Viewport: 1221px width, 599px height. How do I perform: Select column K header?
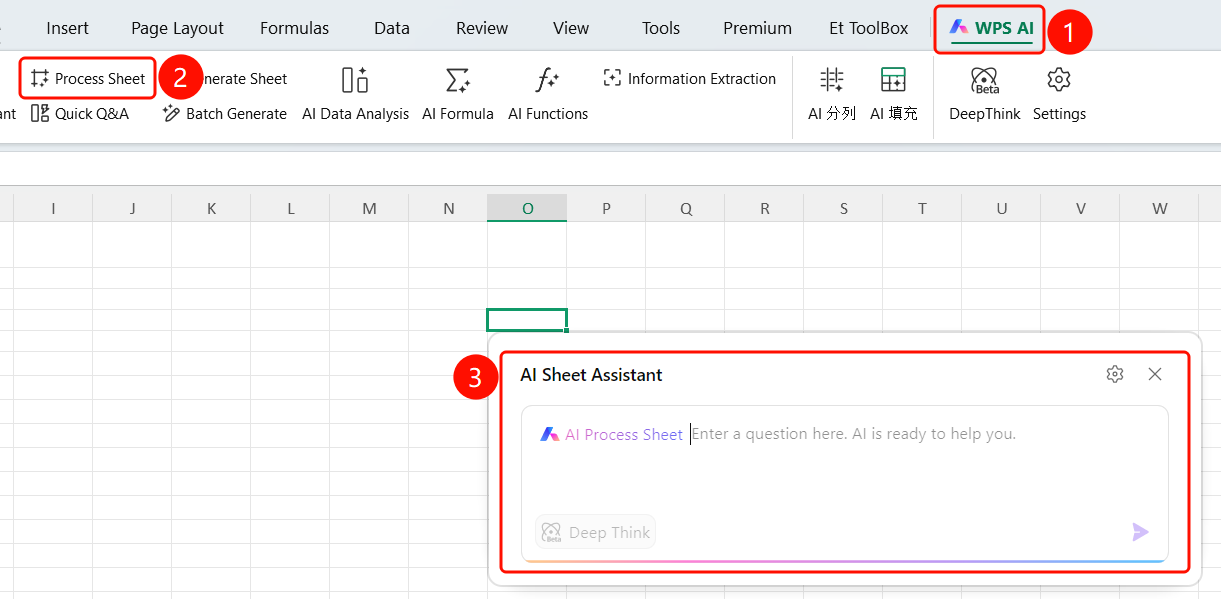(211, 208)
